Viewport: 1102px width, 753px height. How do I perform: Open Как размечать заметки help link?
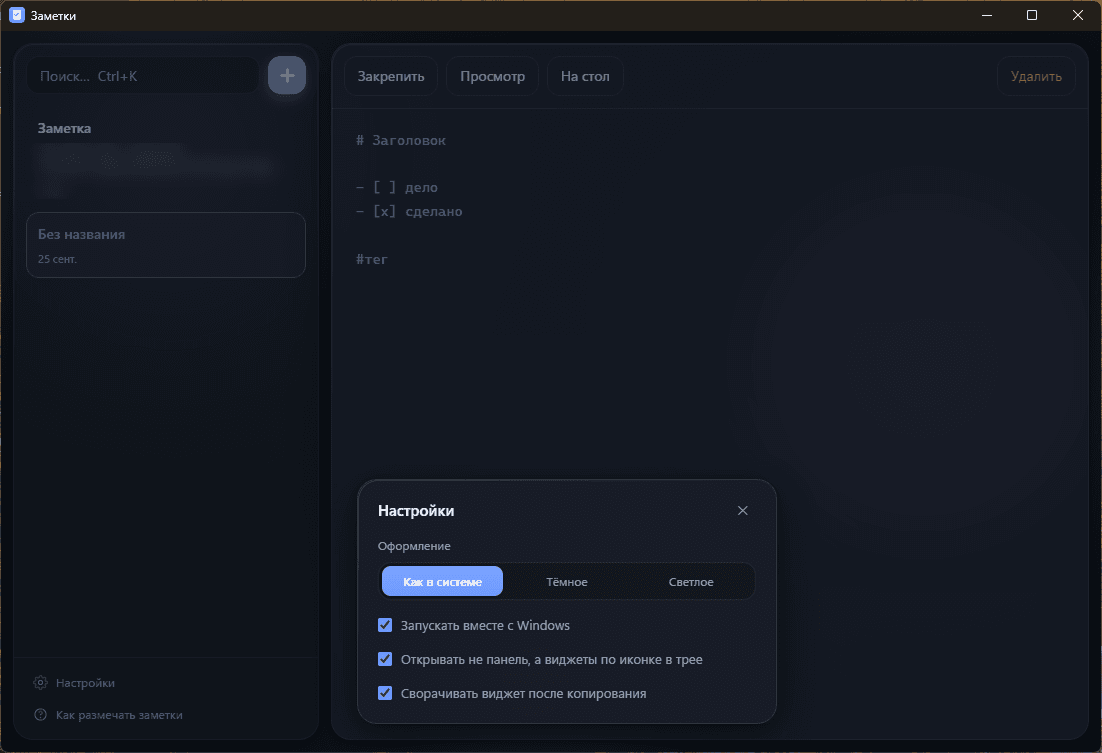pyautogui.click(x=119, y=715)
